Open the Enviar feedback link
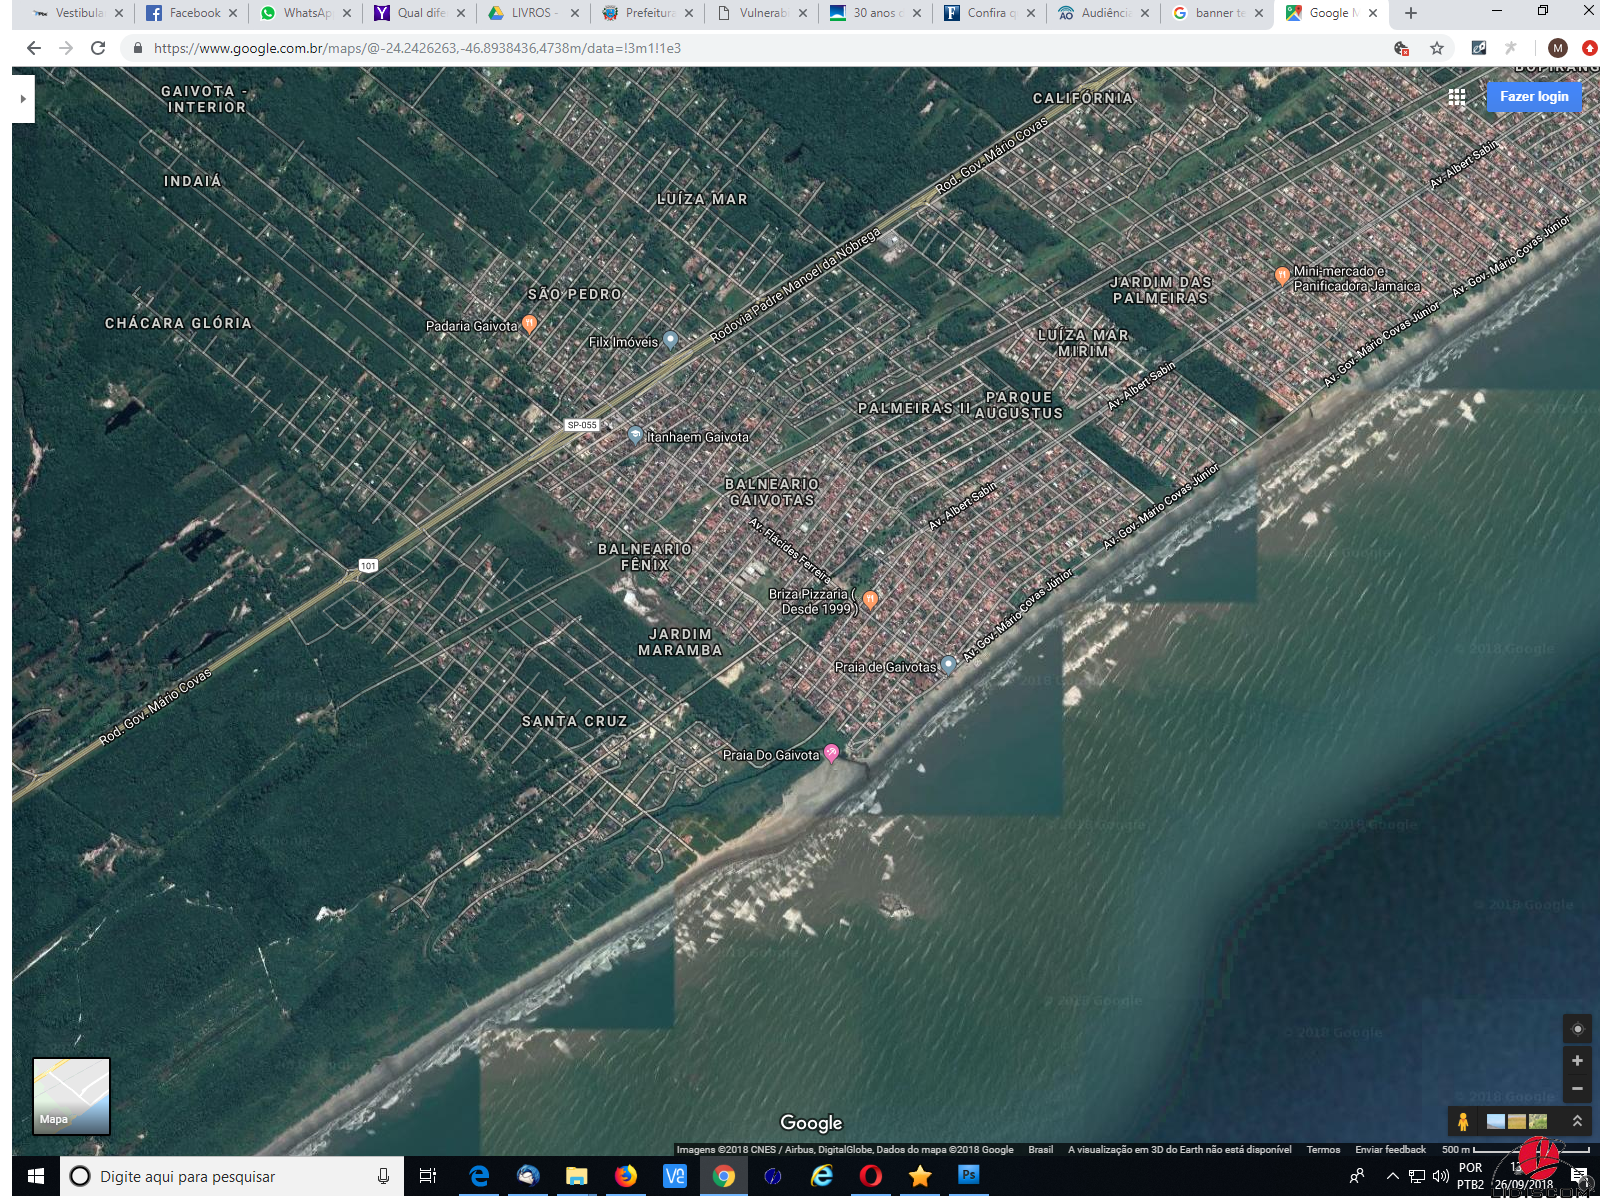Viewport: 1600px width, 1200px height. 1390,1150
